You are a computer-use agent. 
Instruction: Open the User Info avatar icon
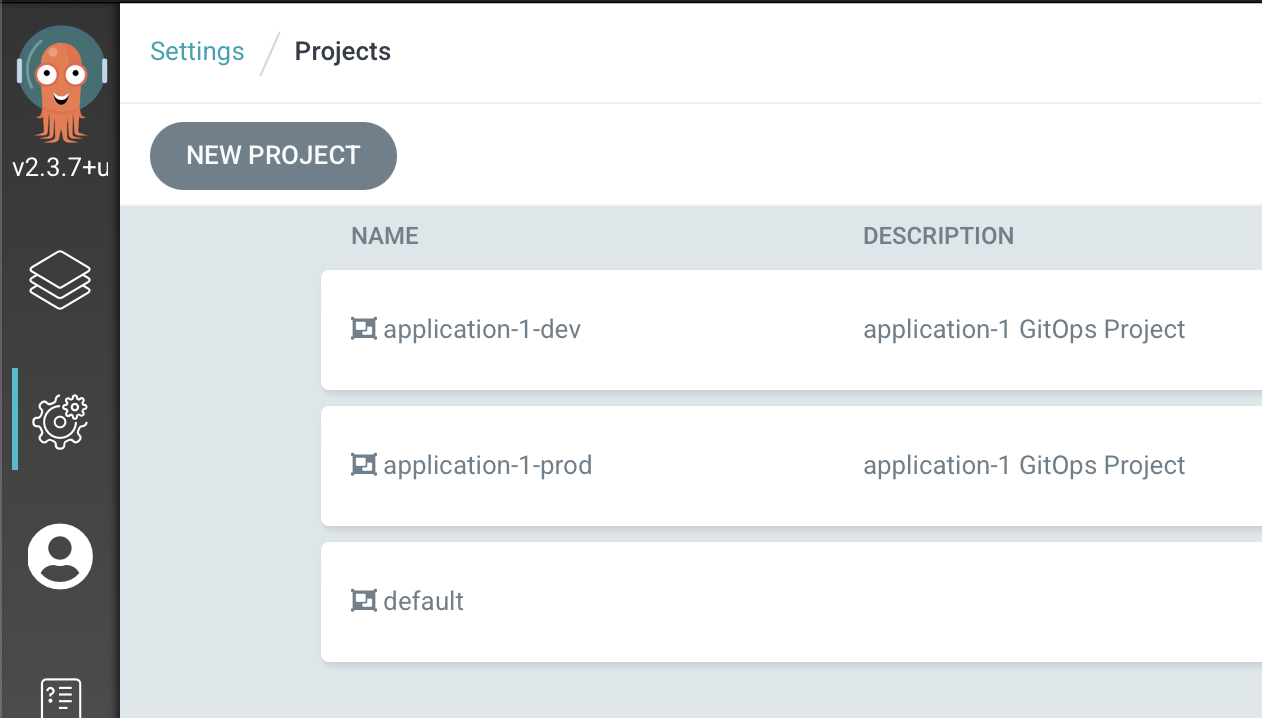[x=60, y=556]
